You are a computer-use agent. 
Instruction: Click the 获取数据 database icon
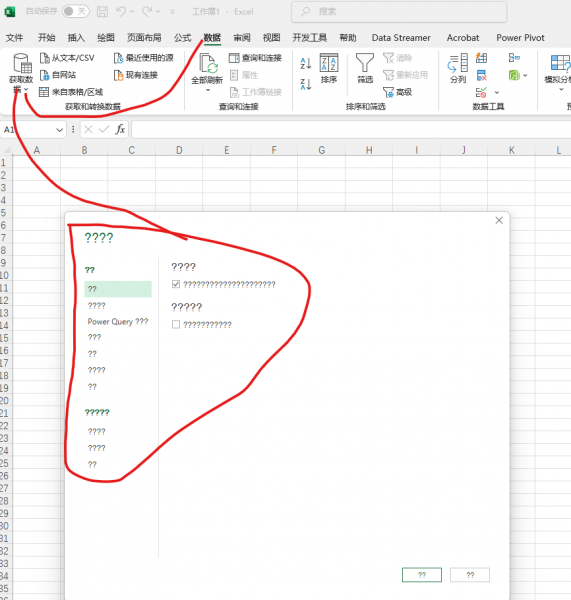click(22, 63)
